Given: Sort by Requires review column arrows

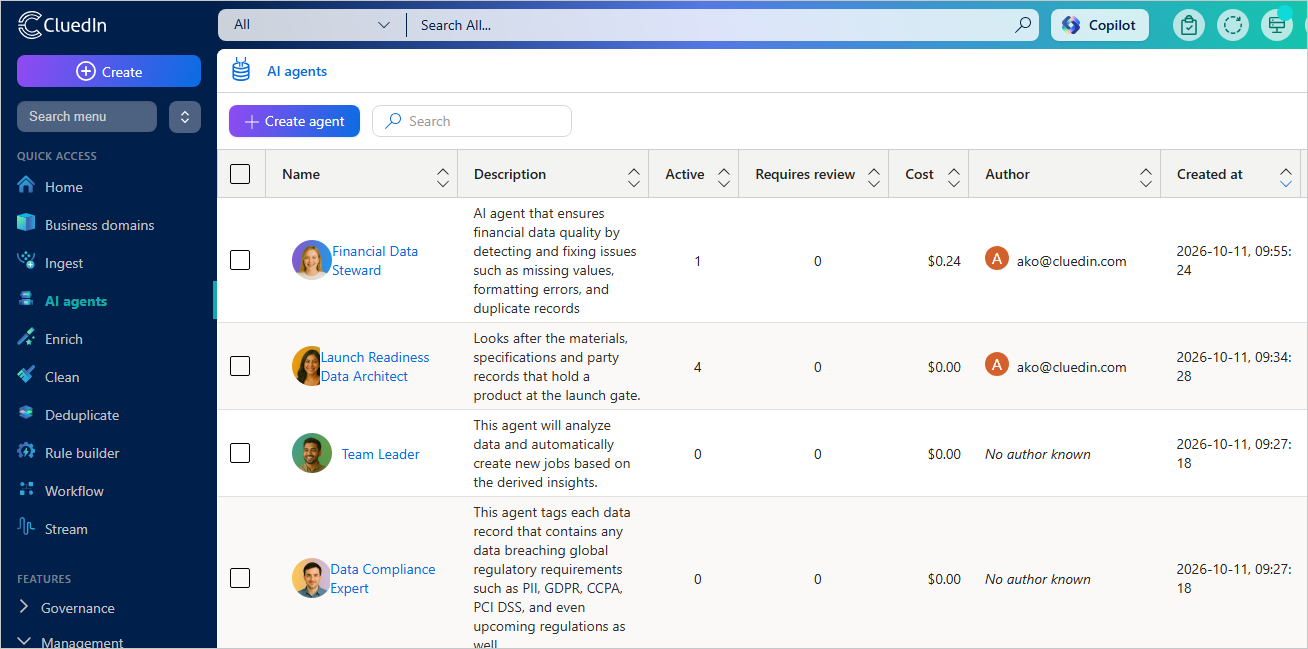Looking at the screenshot, I should 874,177.
